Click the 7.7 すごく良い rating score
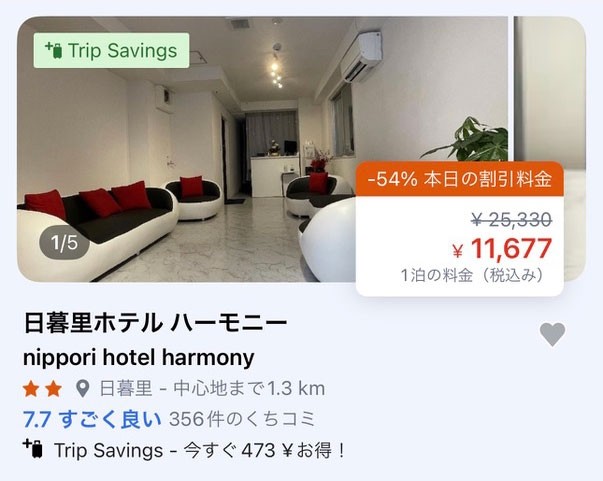 tap(92, 419)
